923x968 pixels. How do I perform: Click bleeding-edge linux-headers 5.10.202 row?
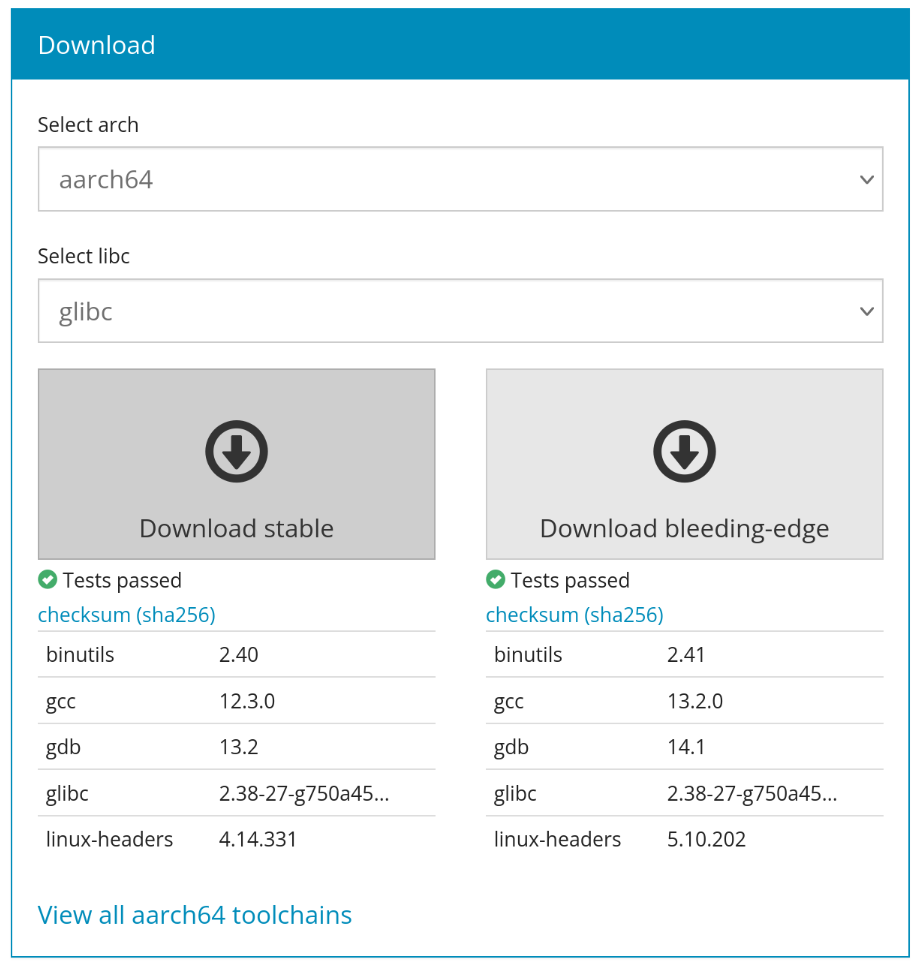(684, 839)
